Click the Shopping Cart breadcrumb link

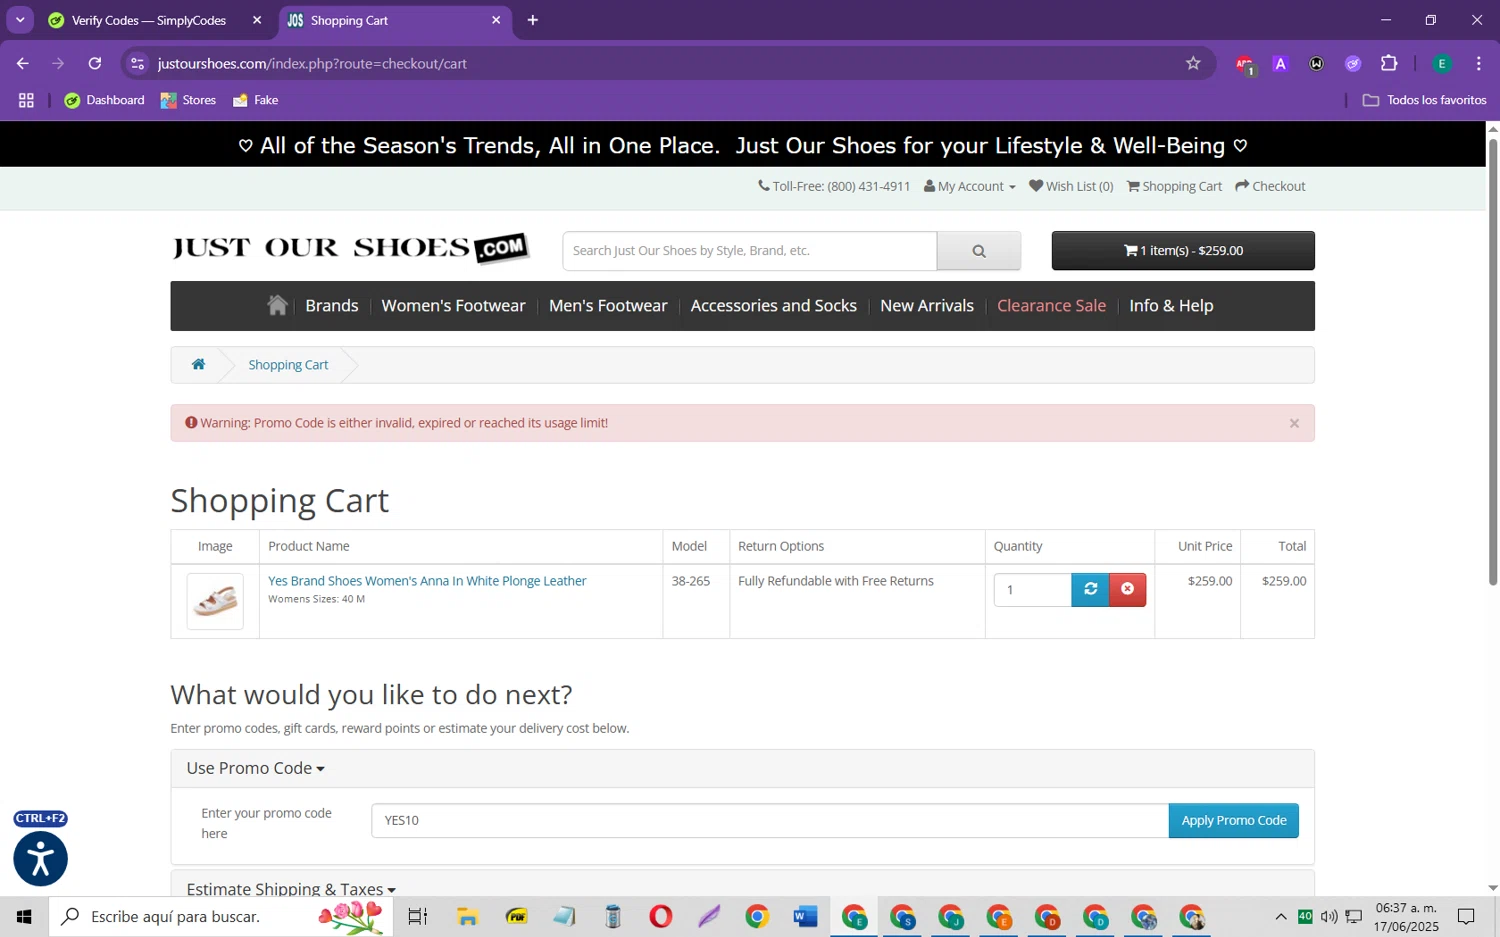(288, 365)
